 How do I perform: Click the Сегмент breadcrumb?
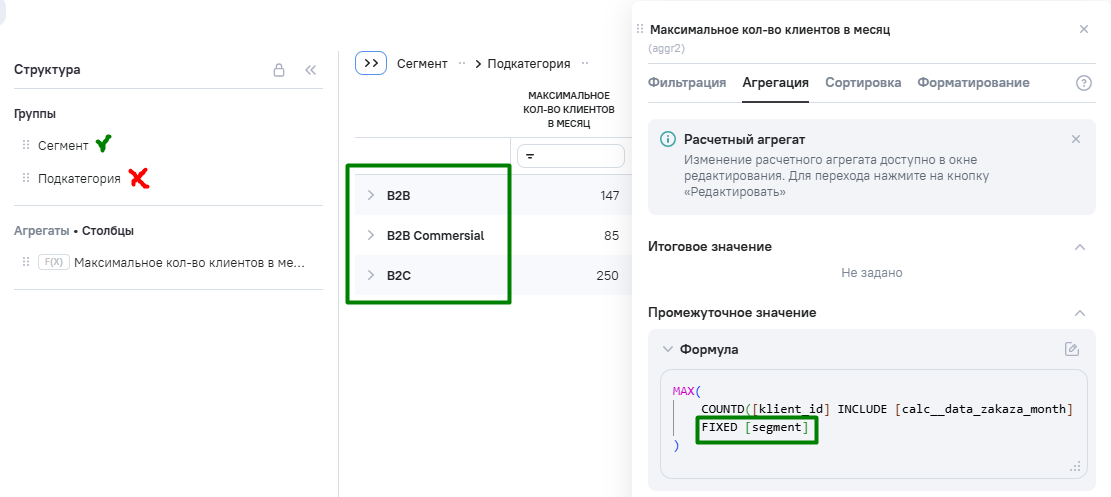[x=422, y=63]
